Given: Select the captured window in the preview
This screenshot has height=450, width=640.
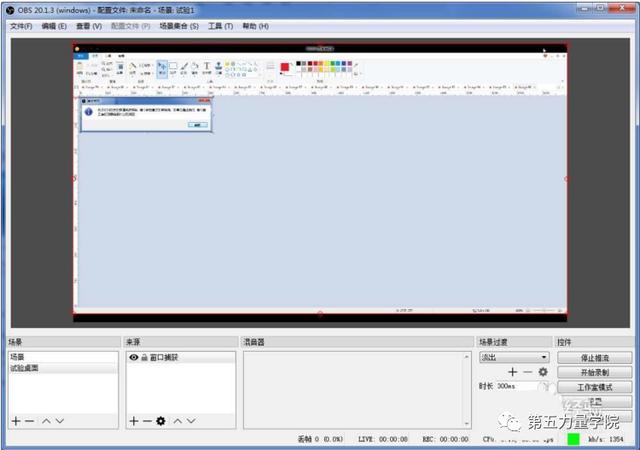Looking at the screenshot, I should [320, 179].
